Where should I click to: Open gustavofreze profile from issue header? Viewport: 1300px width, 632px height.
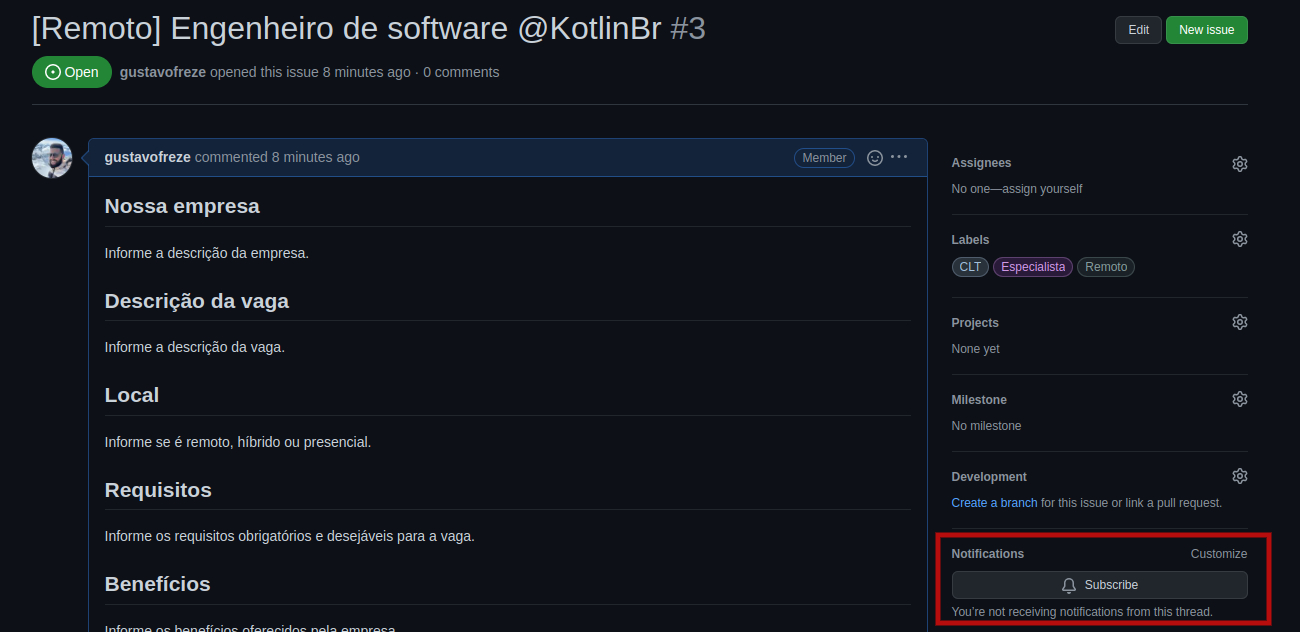click(162, 72)
